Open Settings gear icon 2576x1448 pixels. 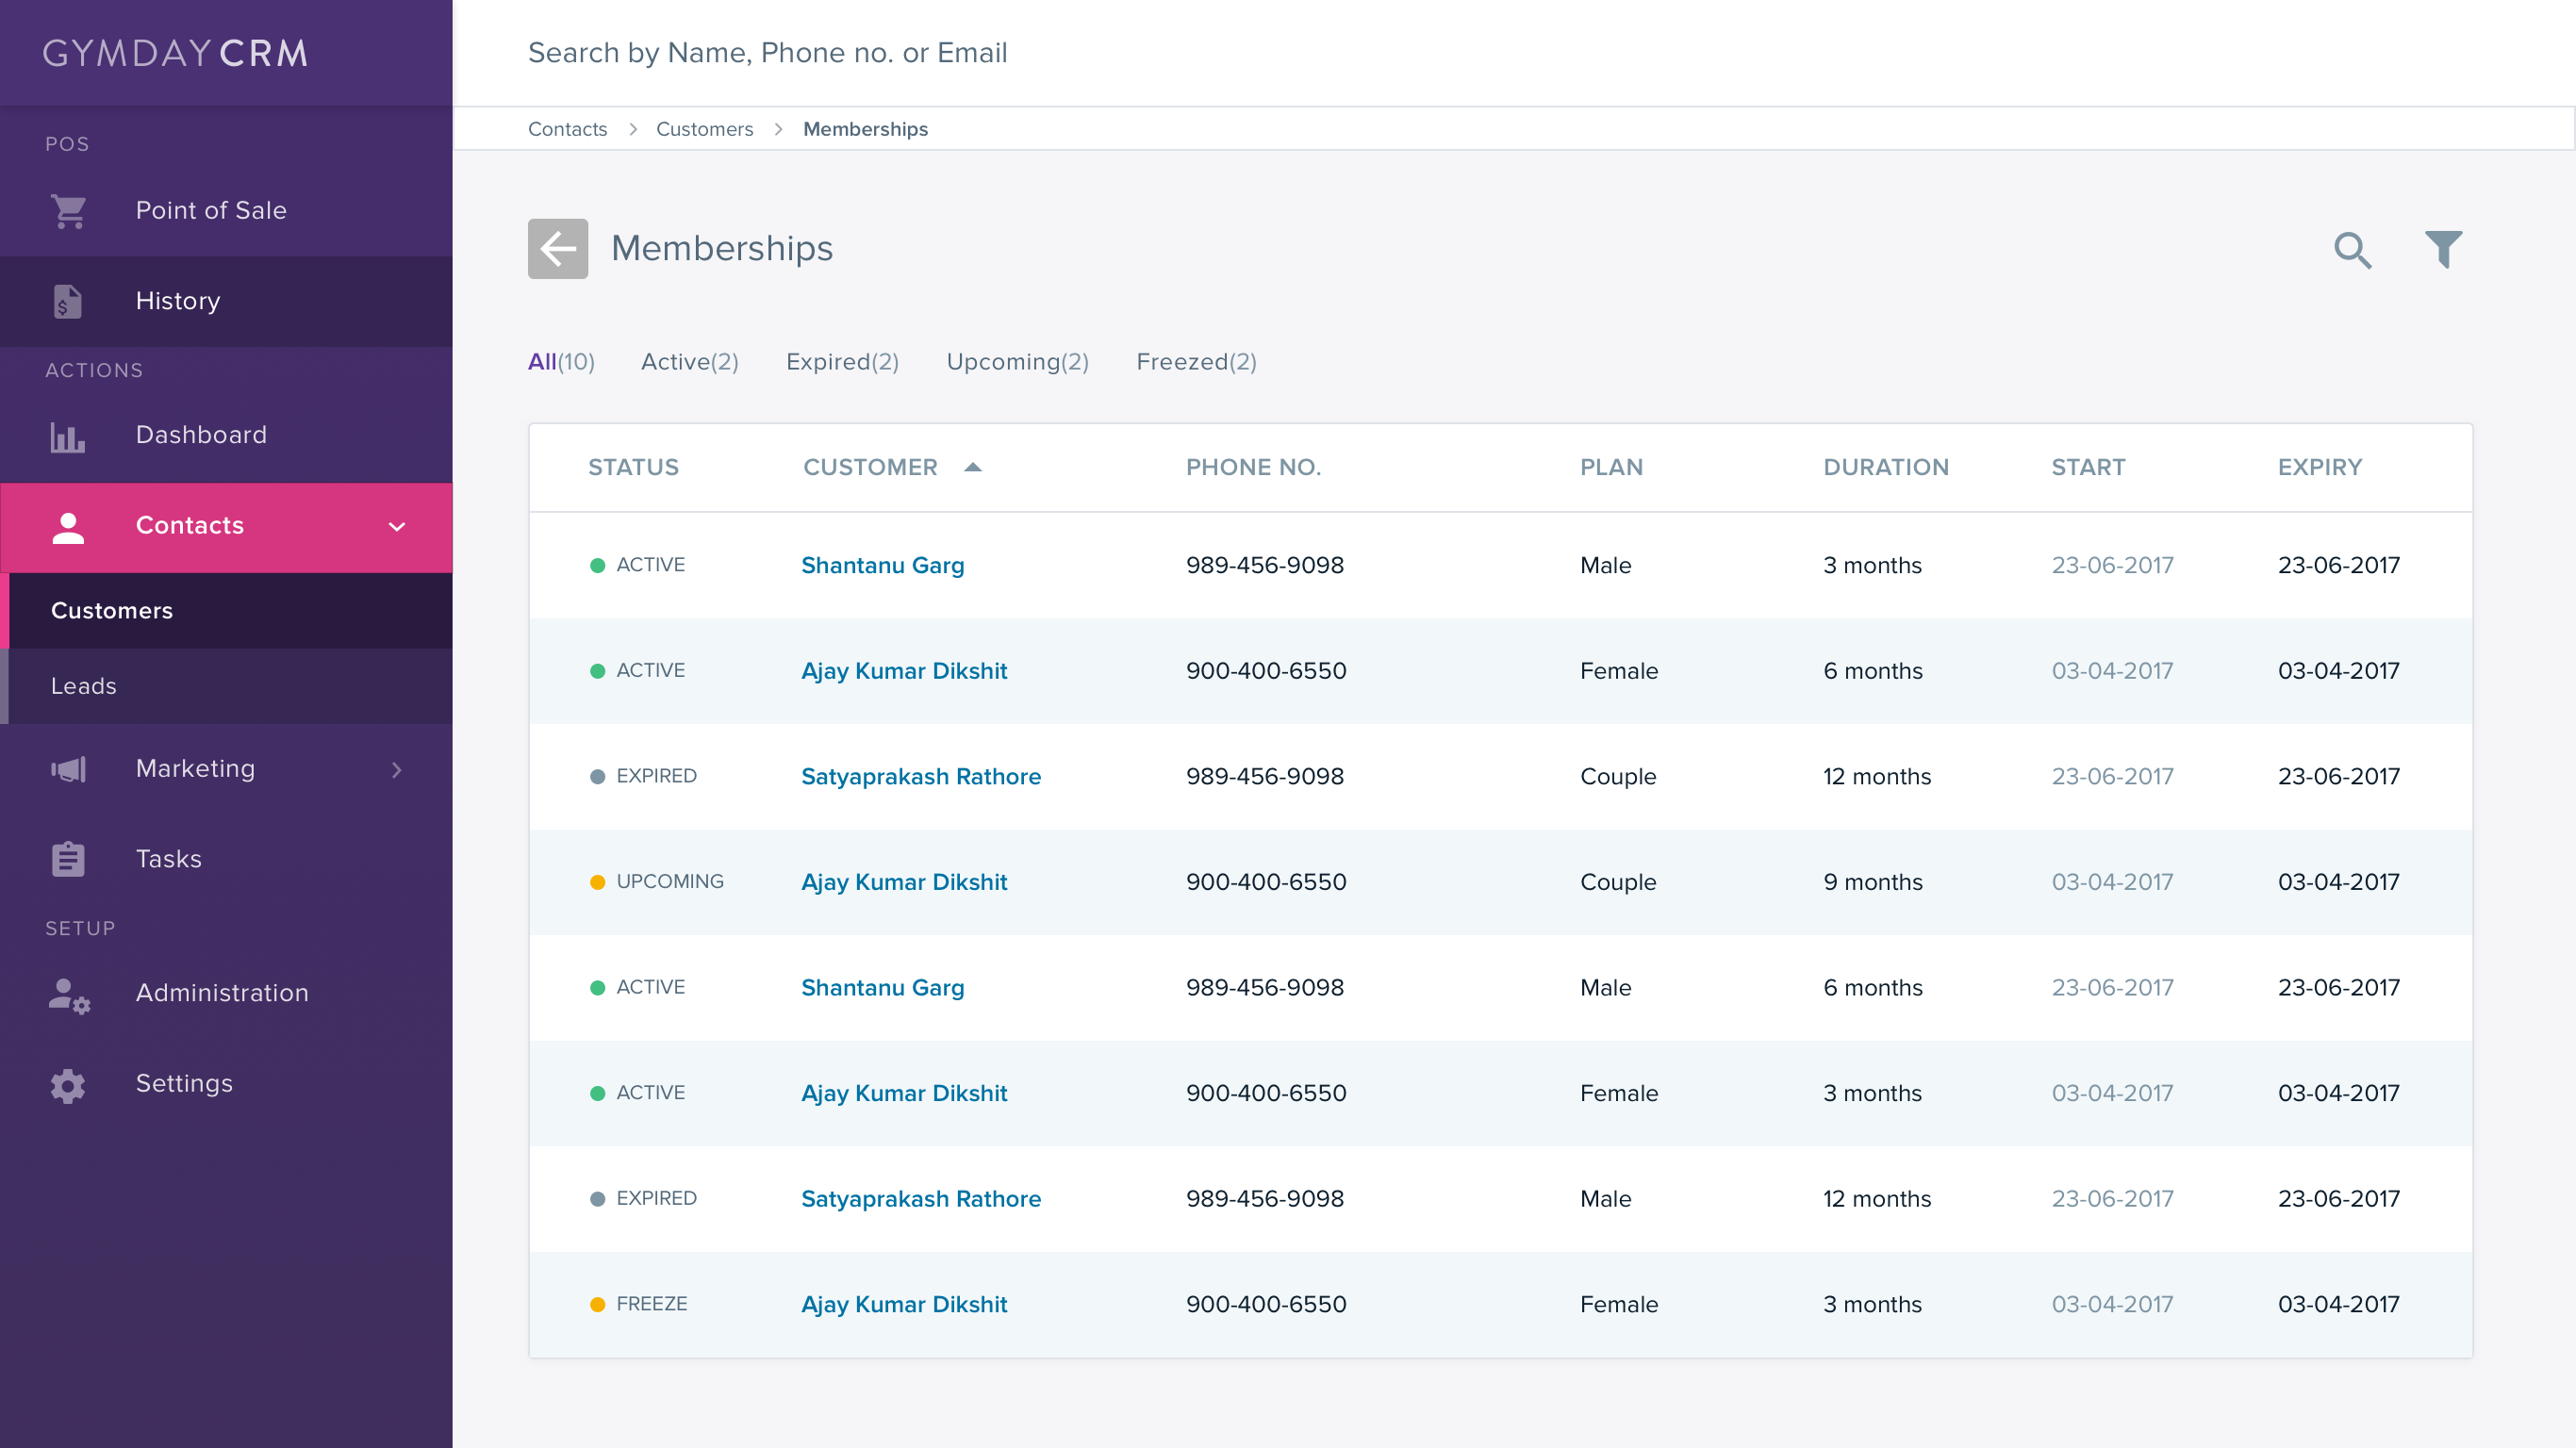pyautogui.click(x=68, y=1085)
